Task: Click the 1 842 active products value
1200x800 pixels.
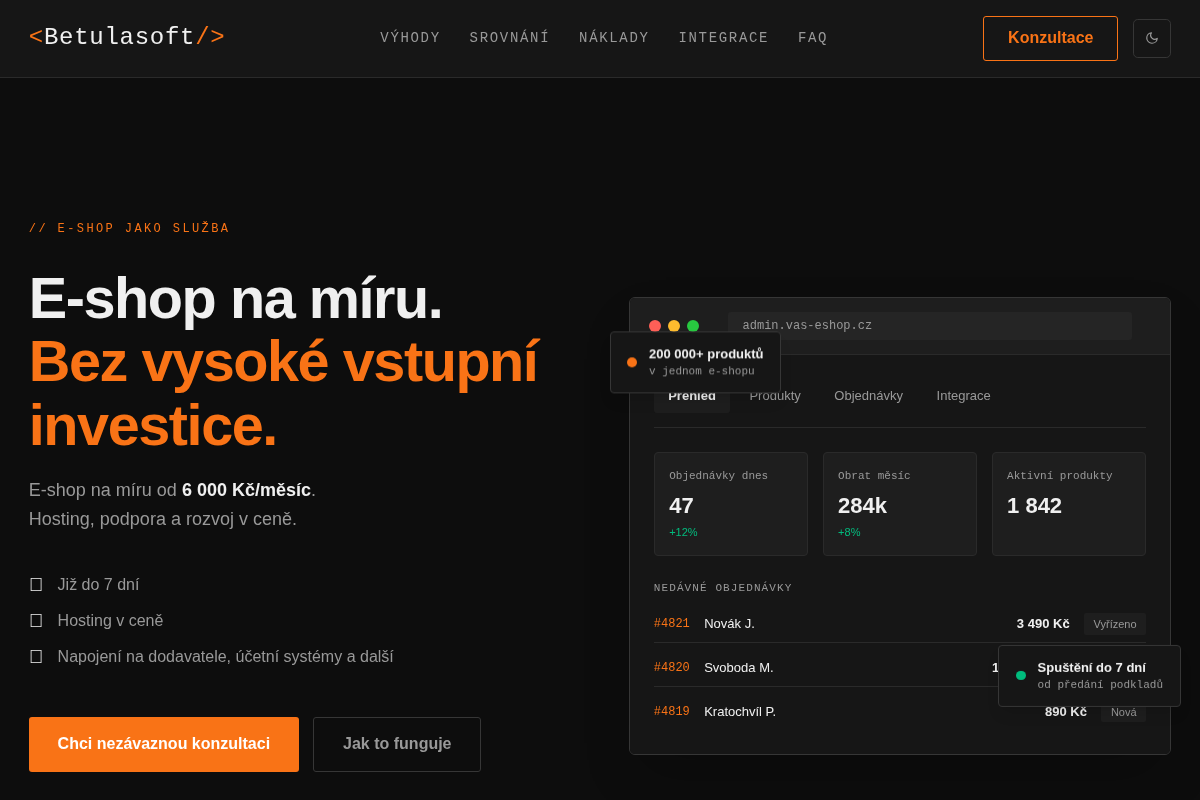Action: [x=1034, y=506]
